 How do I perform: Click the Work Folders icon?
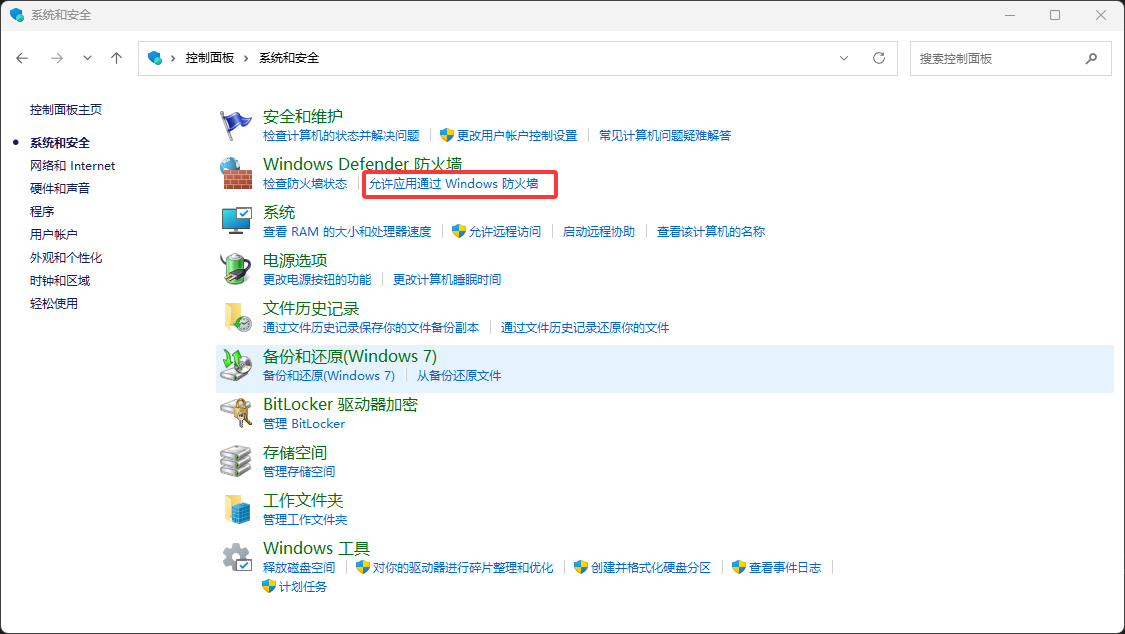(237, 509)
